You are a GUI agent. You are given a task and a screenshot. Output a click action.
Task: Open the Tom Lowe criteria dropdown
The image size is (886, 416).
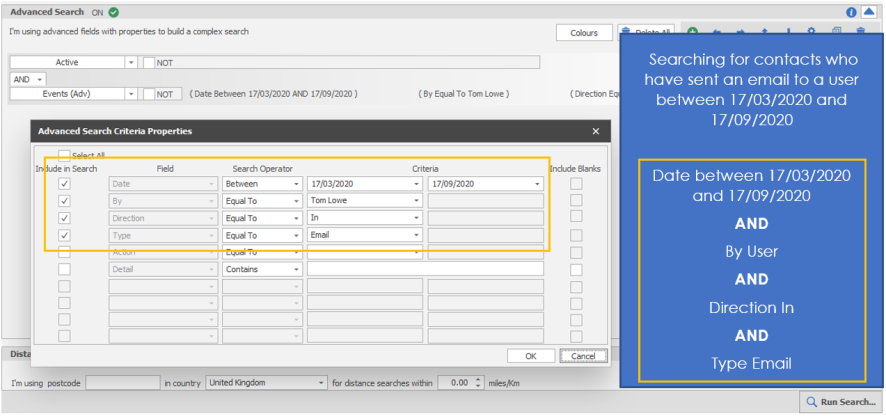(x=415, y=201)
